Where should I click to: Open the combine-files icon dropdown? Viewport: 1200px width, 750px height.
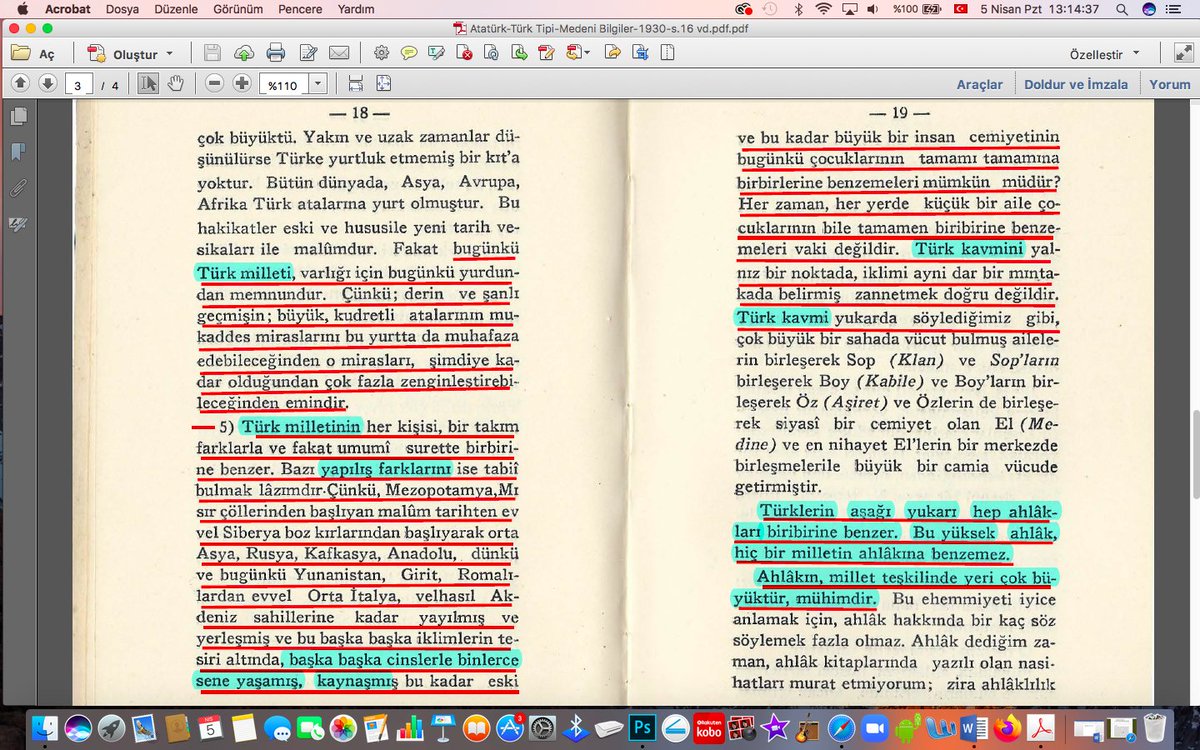[577, 53]
